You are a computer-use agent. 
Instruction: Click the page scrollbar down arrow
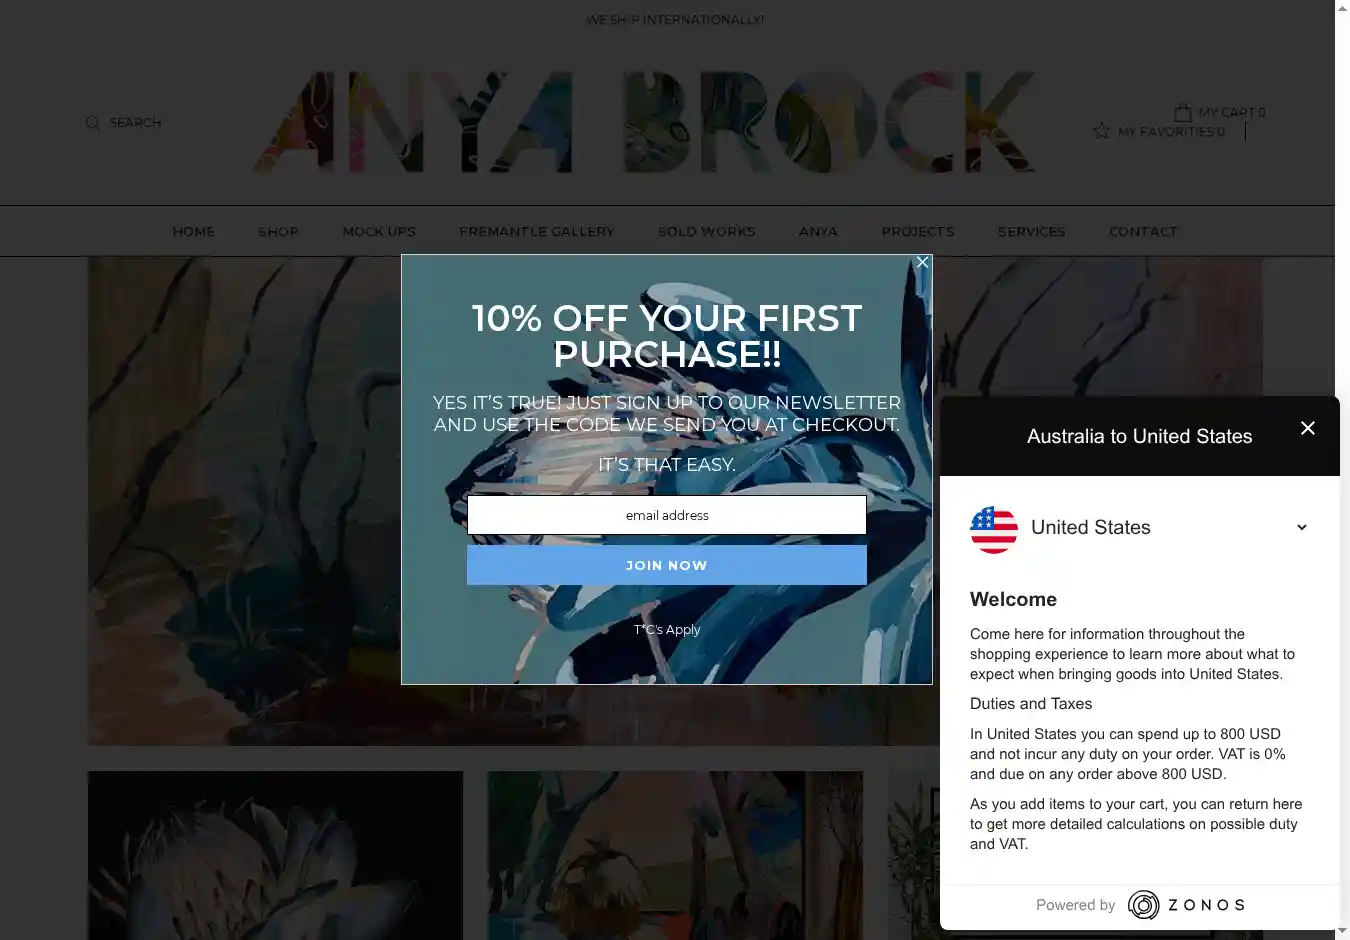(1342, 931)
